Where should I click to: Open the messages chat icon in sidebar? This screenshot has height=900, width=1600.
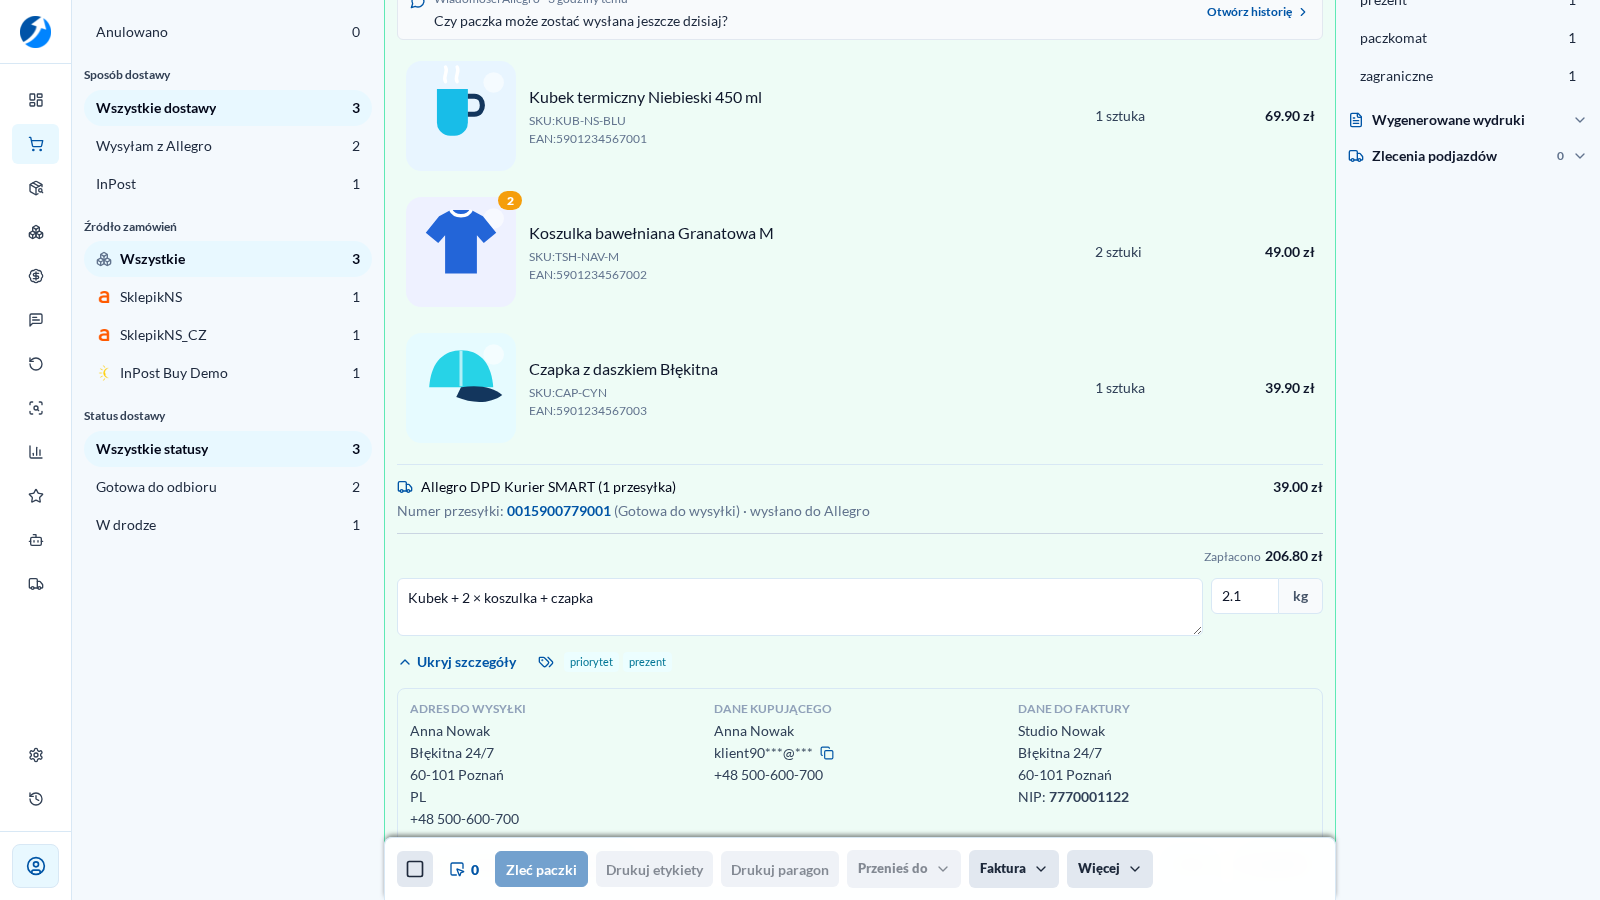pyautogui.click(x=36, y=320)
